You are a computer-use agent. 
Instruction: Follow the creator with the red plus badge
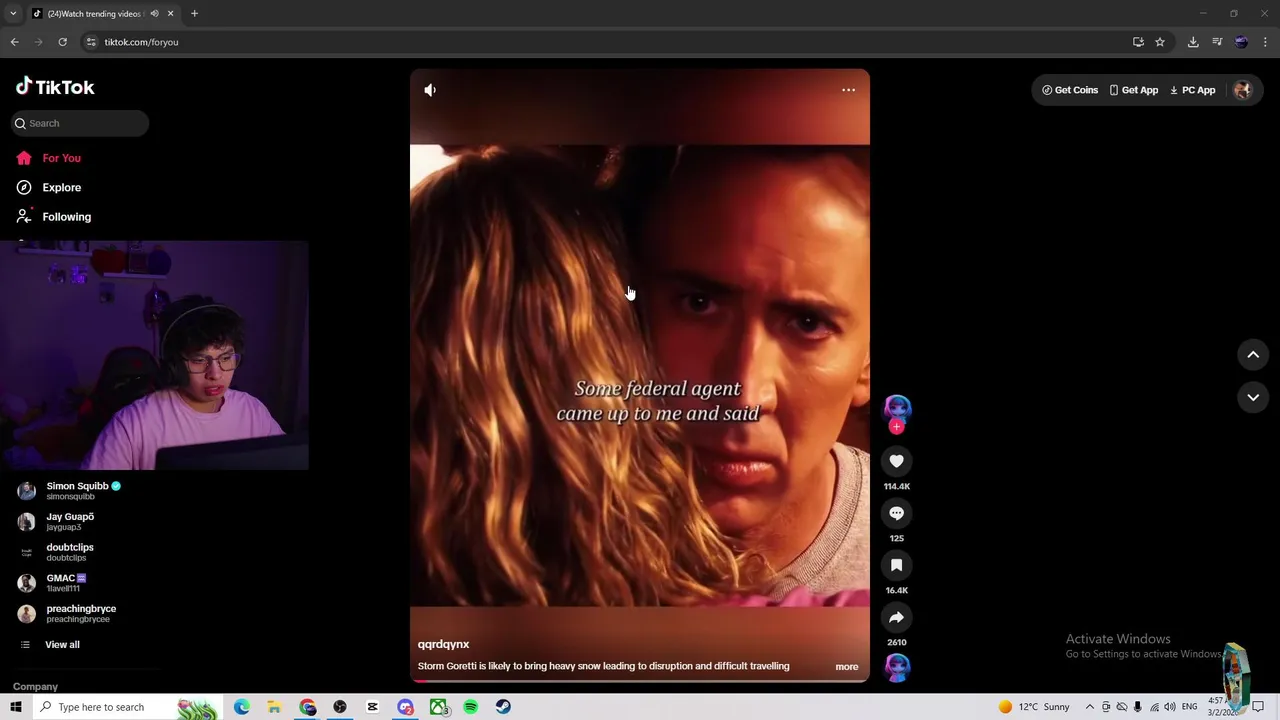897,426
